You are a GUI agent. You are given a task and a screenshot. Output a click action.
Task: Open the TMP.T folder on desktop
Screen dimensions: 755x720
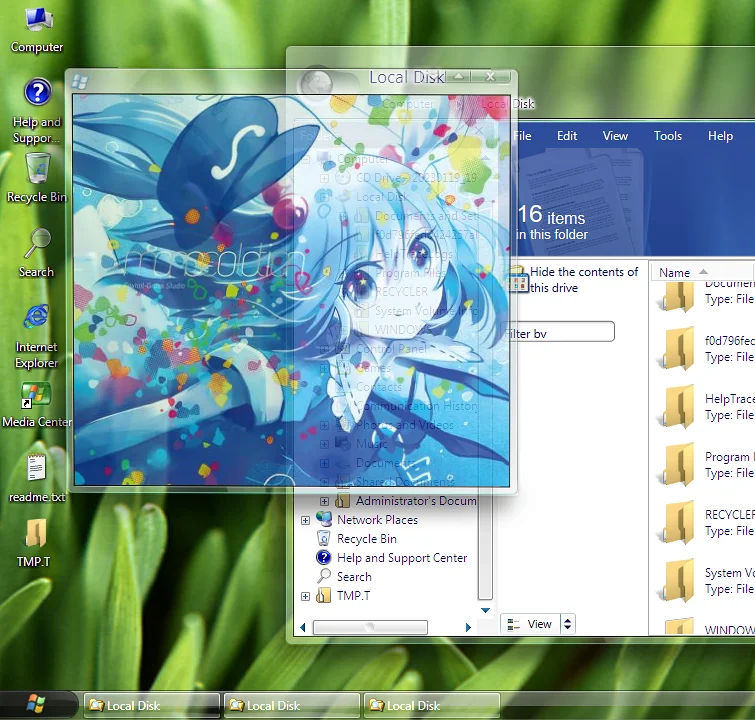(34, 535)
